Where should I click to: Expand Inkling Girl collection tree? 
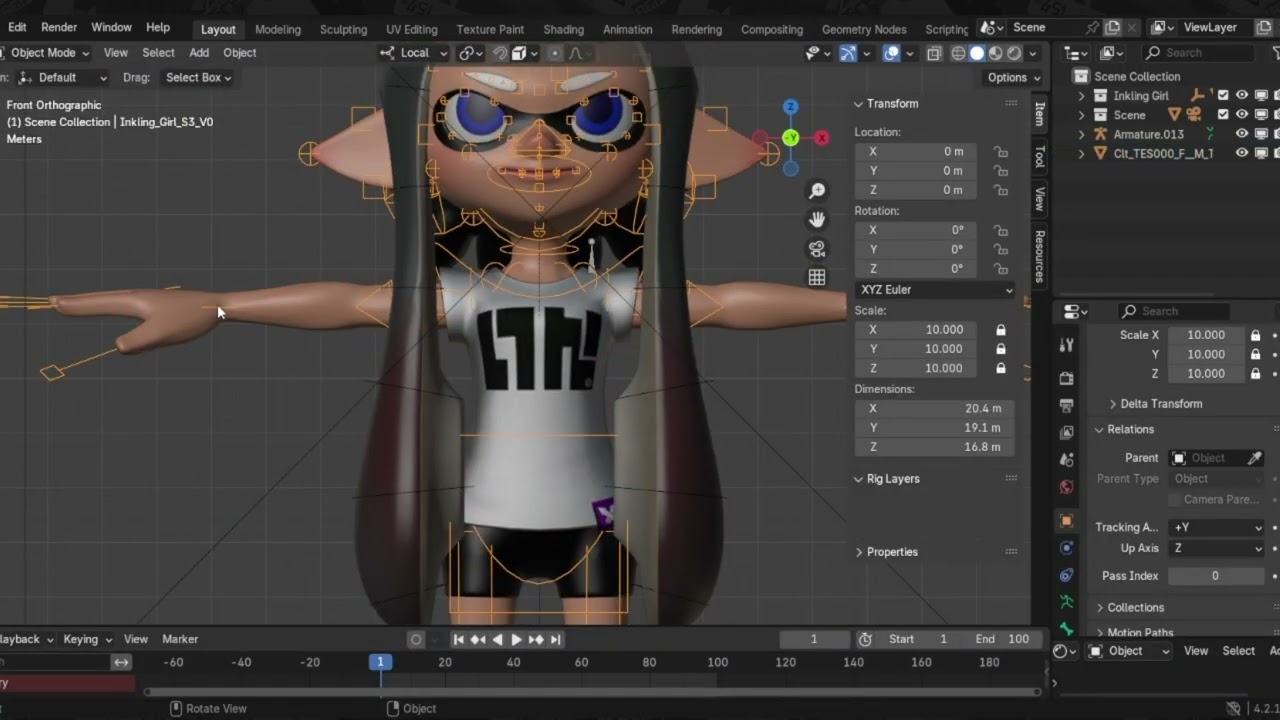pos(1081,96)
